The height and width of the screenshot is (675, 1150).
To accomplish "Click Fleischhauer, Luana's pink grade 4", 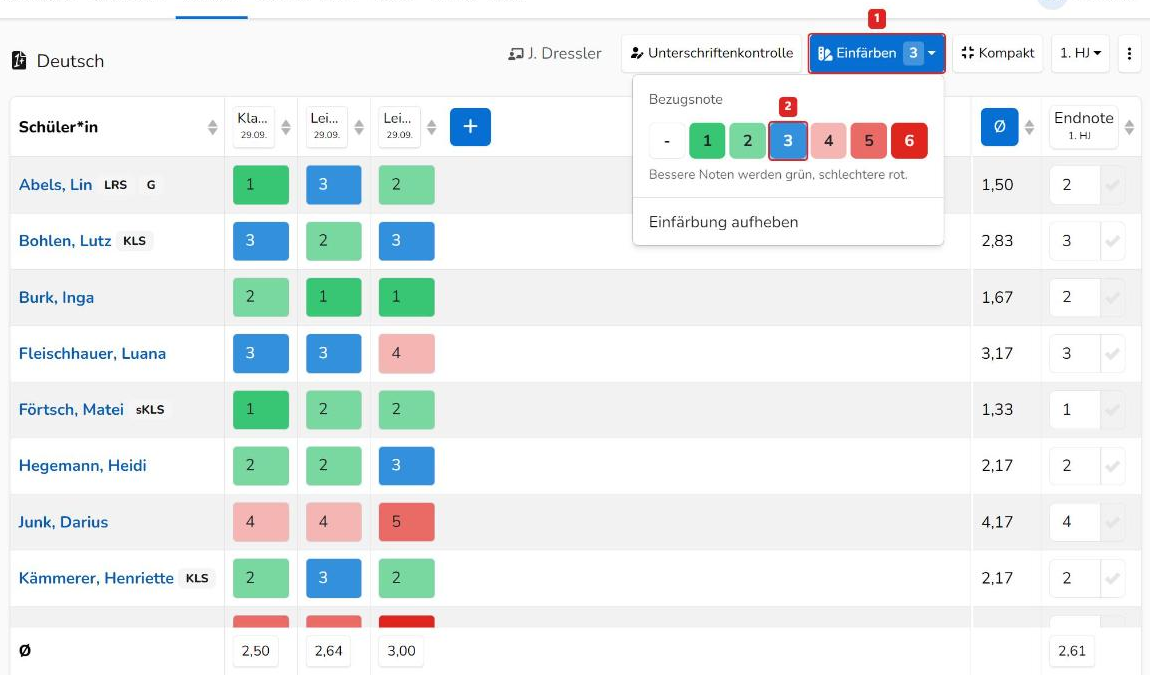I will (406, 353).
